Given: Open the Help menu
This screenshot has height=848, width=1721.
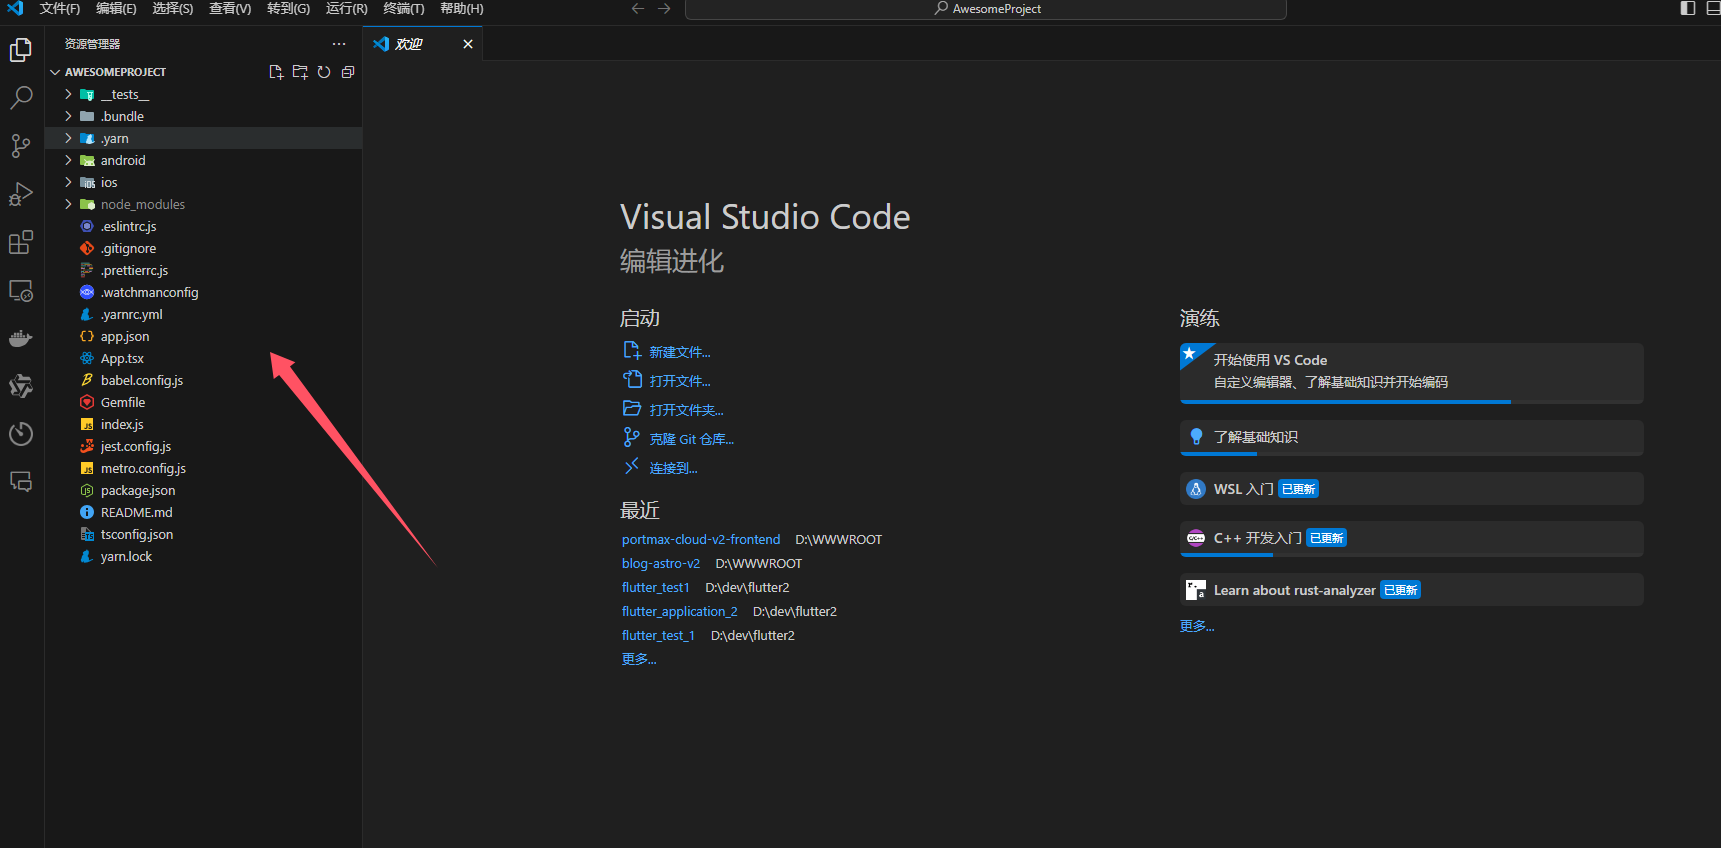Looking at the screenshot, I should point(462,9).
